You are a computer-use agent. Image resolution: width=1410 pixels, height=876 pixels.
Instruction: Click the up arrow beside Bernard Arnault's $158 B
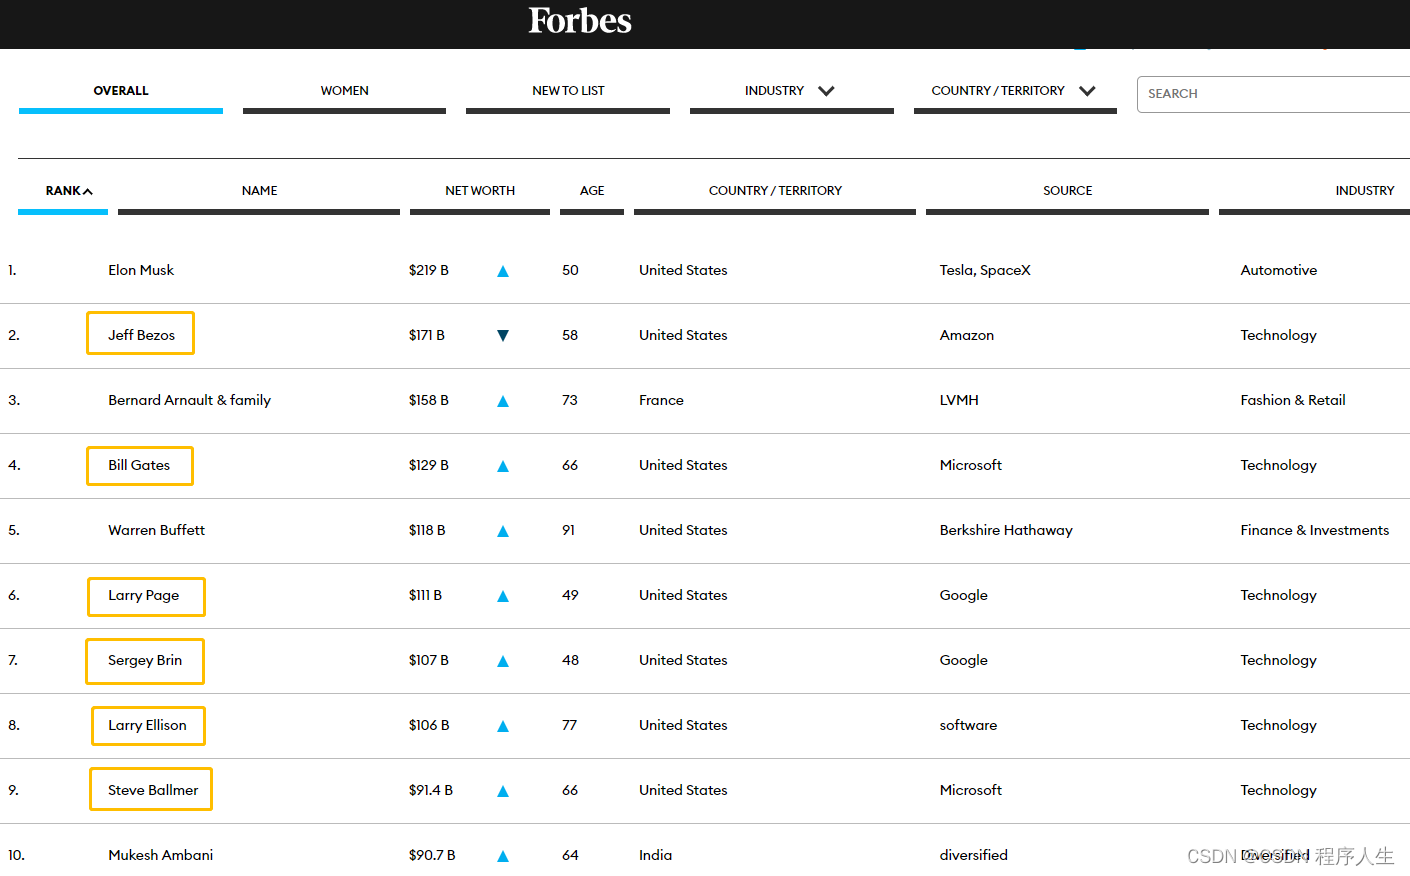[x=503, y=401]
